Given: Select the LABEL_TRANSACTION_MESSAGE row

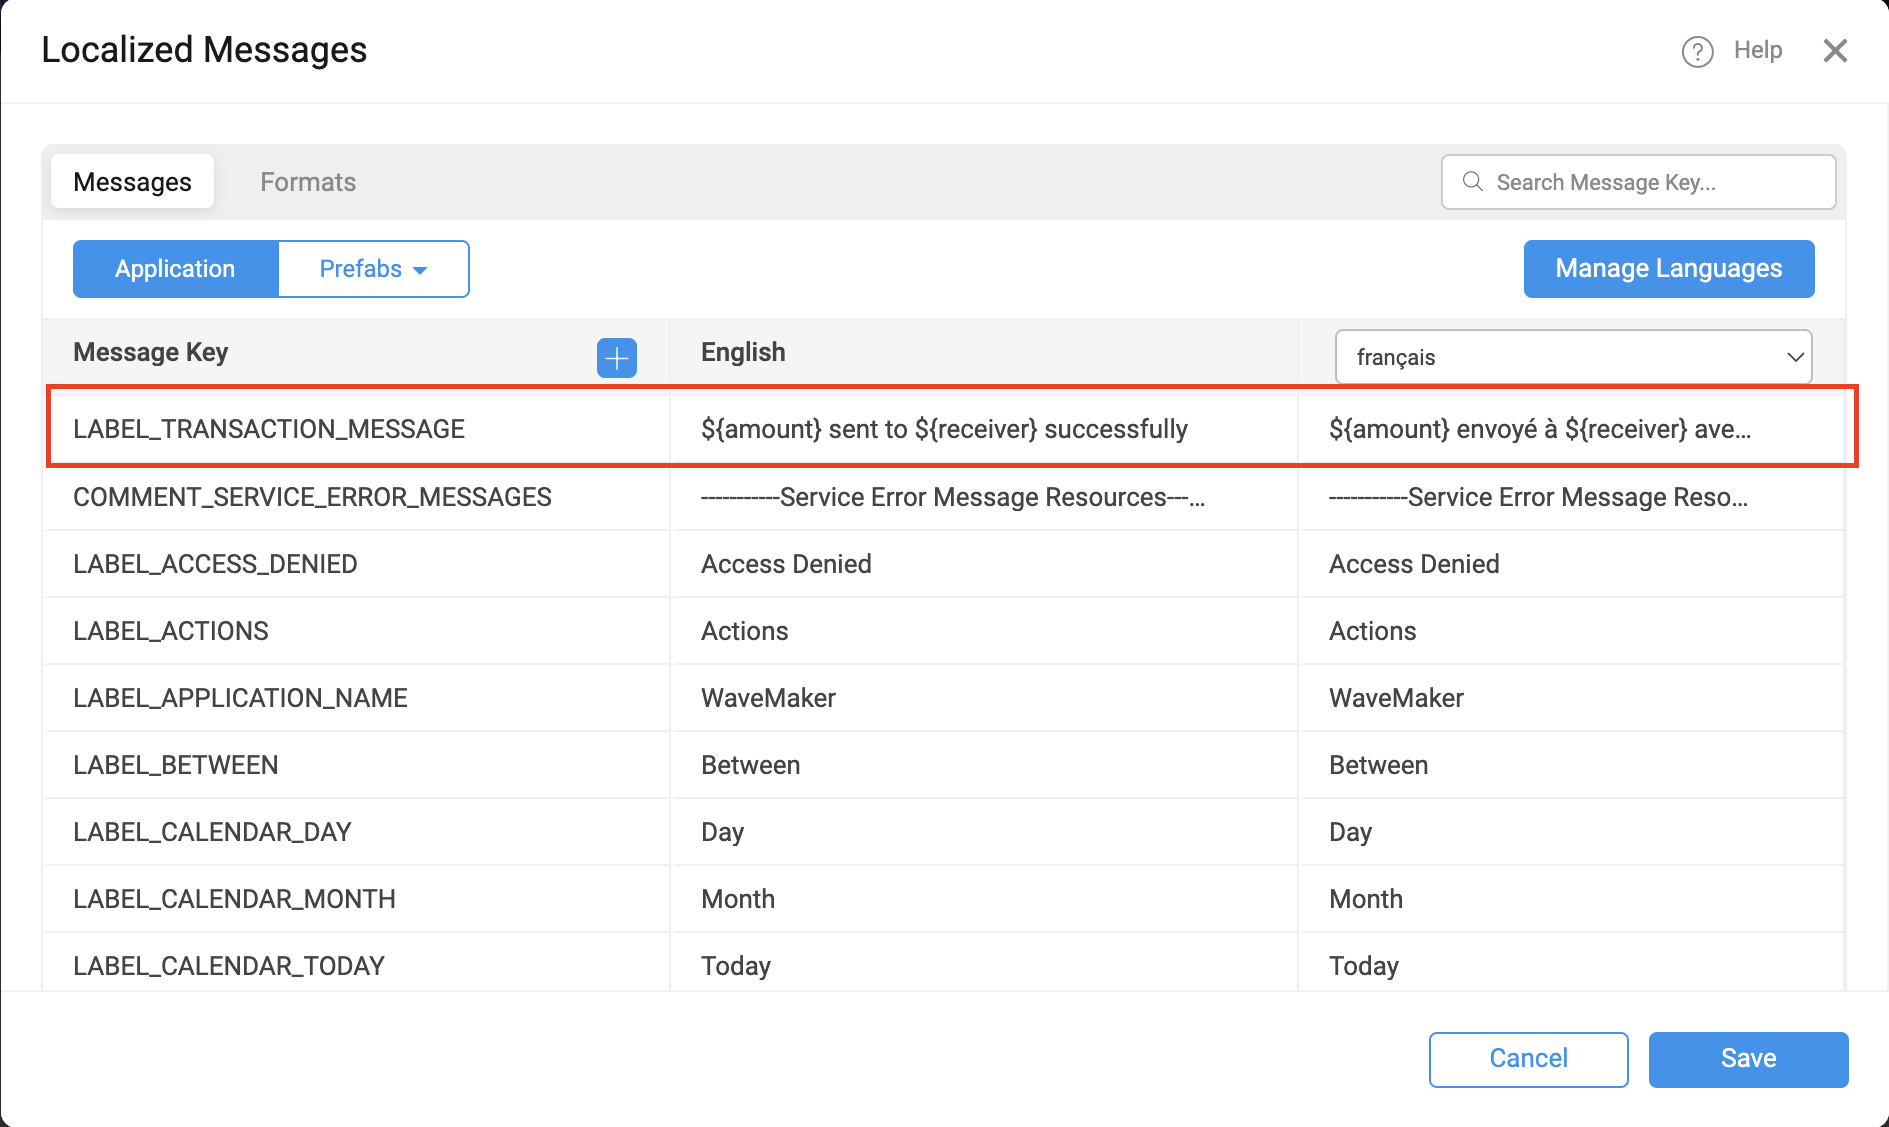Looking at the screenshot, I should [269, 428].
